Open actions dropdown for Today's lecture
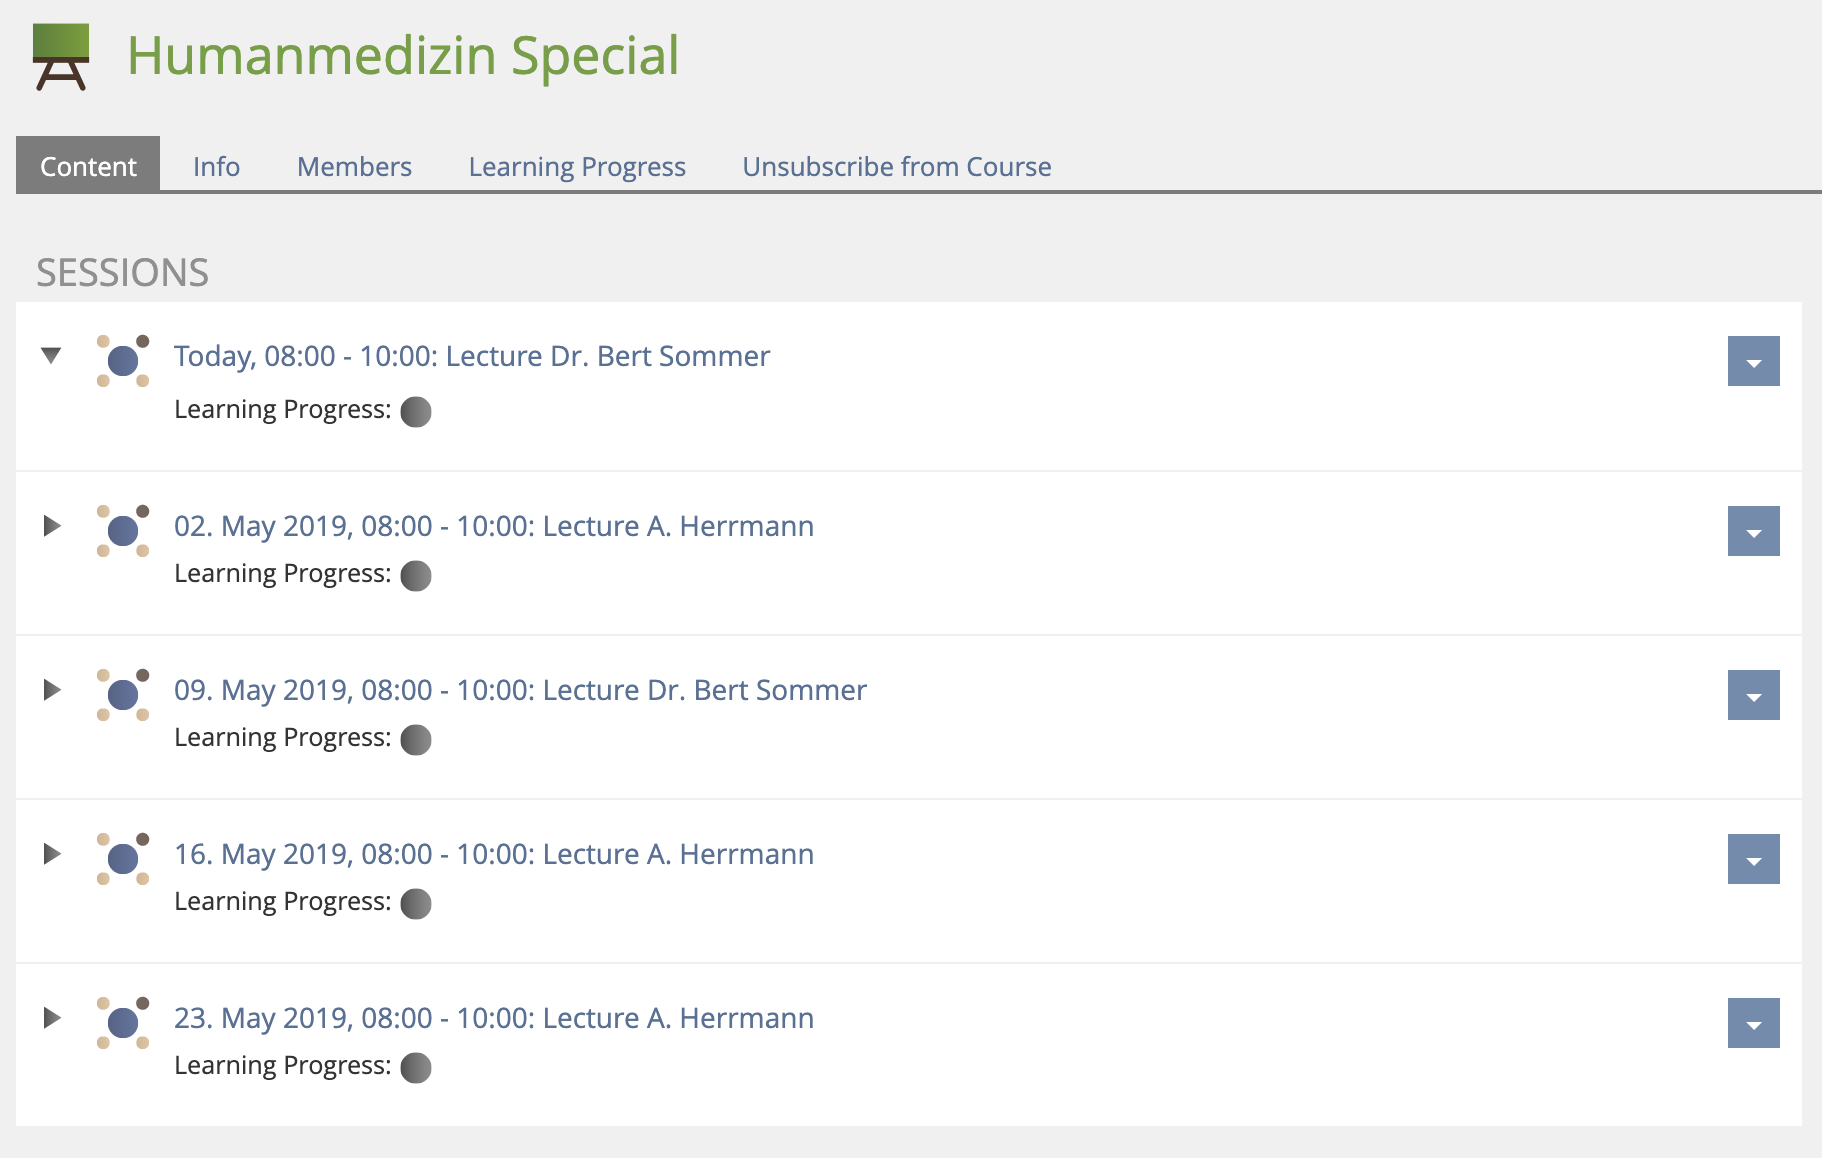The height and width of the screenshot is (1158, 1822). 1753,361
